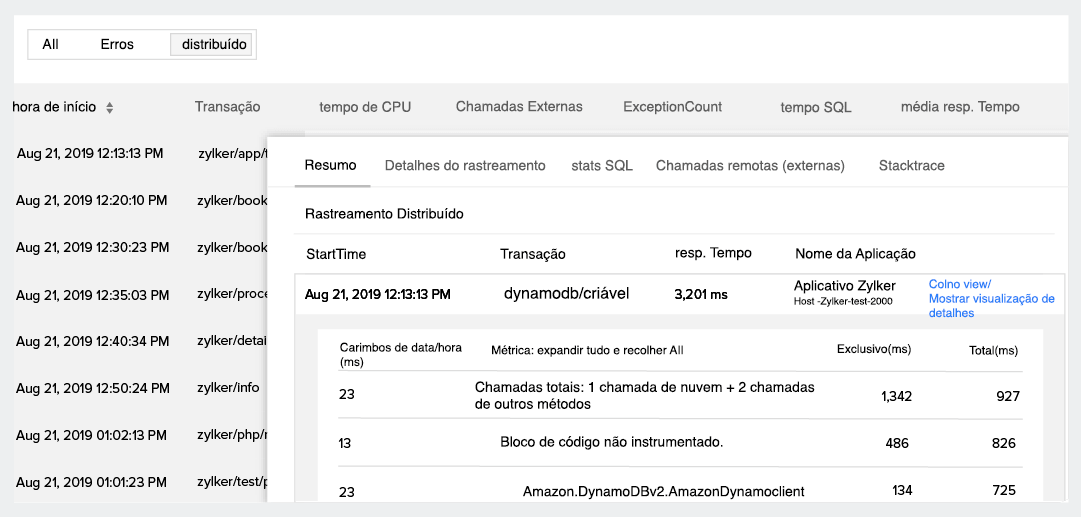Screen dimensions: 1081x517
Task: Switch to Detalhes do rastreamento tab
Action: coord(465,165)
